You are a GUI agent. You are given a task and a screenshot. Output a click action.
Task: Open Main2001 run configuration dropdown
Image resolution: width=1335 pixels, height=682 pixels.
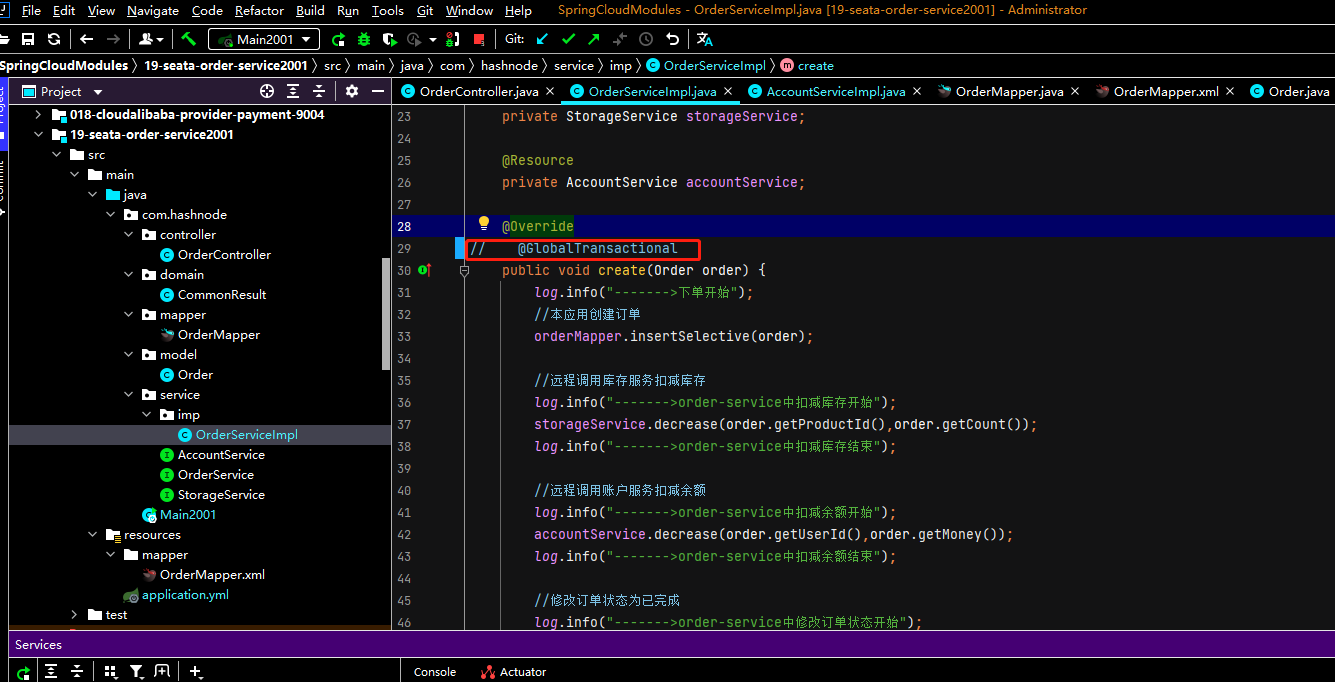tap(264, 39)
